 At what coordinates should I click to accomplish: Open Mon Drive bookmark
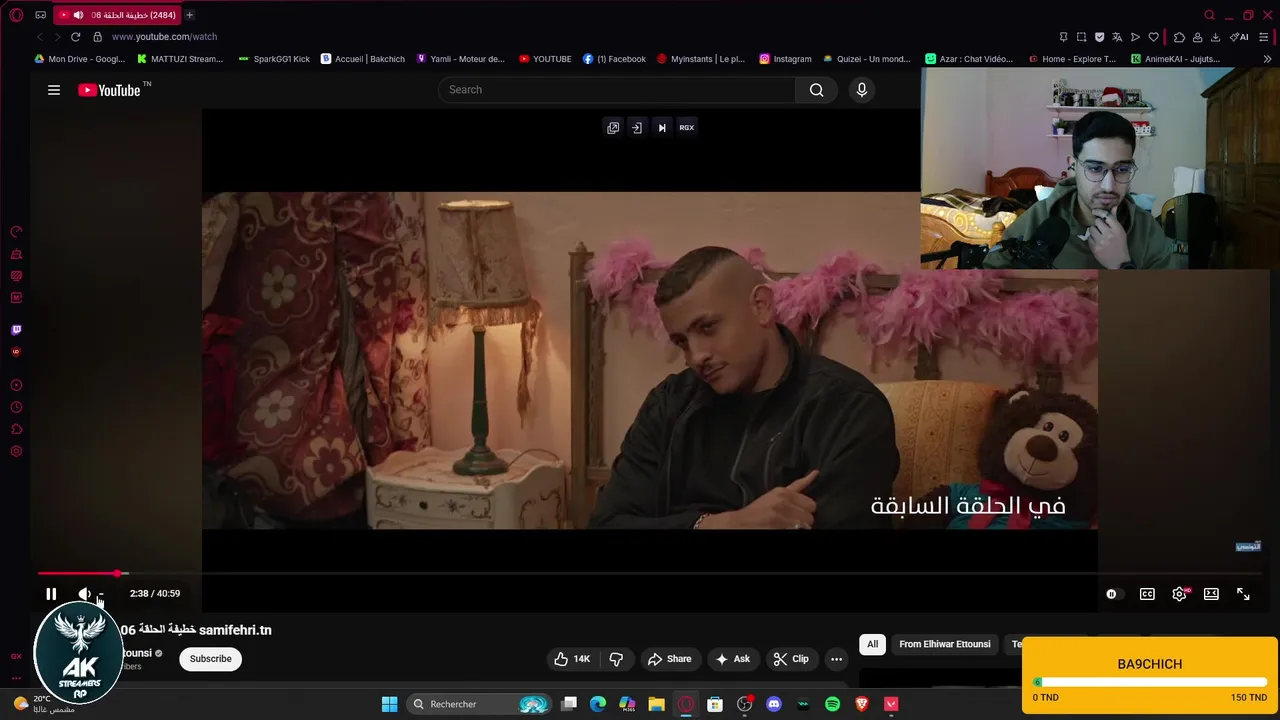point(79,59)
